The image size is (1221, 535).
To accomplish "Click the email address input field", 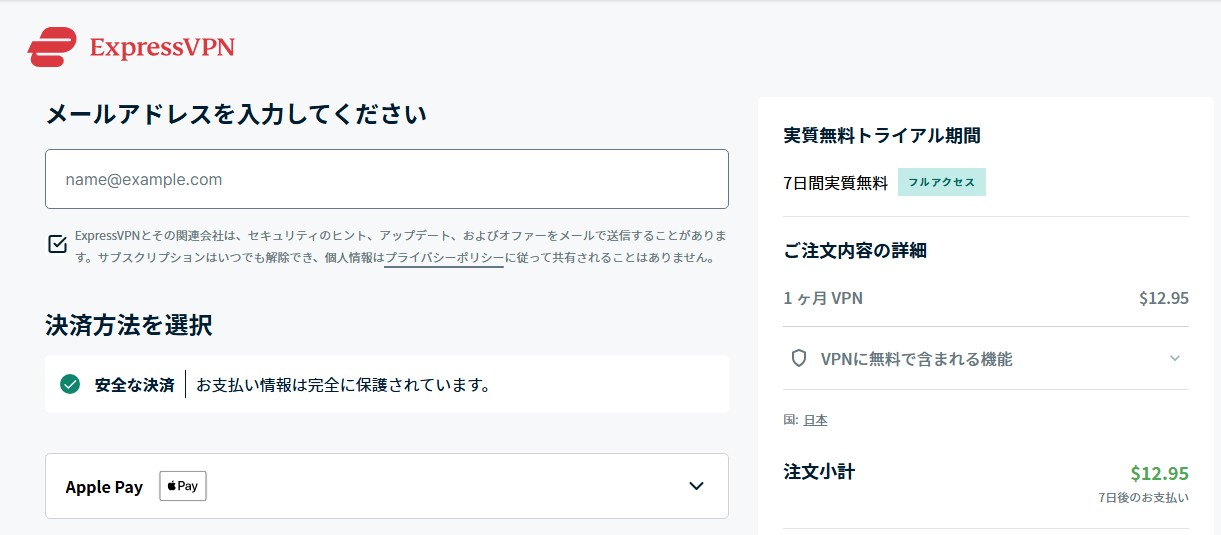I will pyautogui.click(x=387, y=179).
